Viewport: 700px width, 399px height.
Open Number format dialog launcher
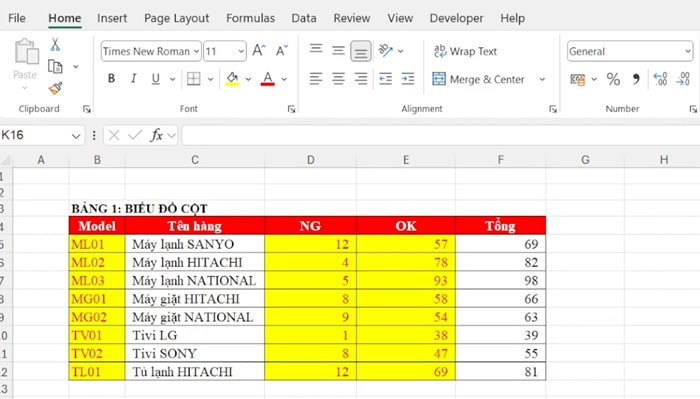tap(693, 109)
